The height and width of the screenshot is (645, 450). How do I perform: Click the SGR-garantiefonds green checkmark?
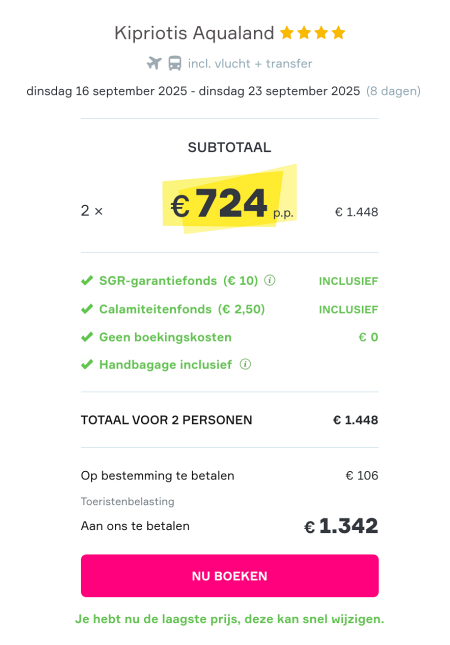click(87, 281)
